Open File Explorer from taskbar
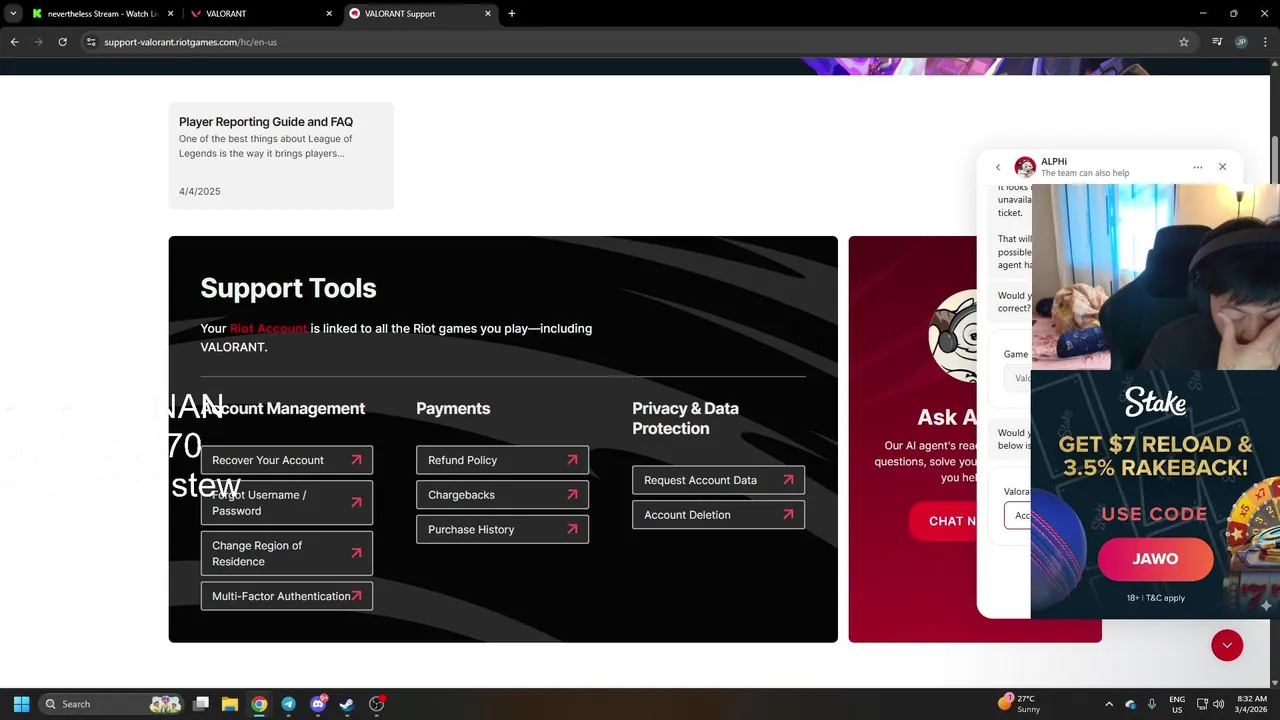The image size is (1280, 720). tap(230, 704)
